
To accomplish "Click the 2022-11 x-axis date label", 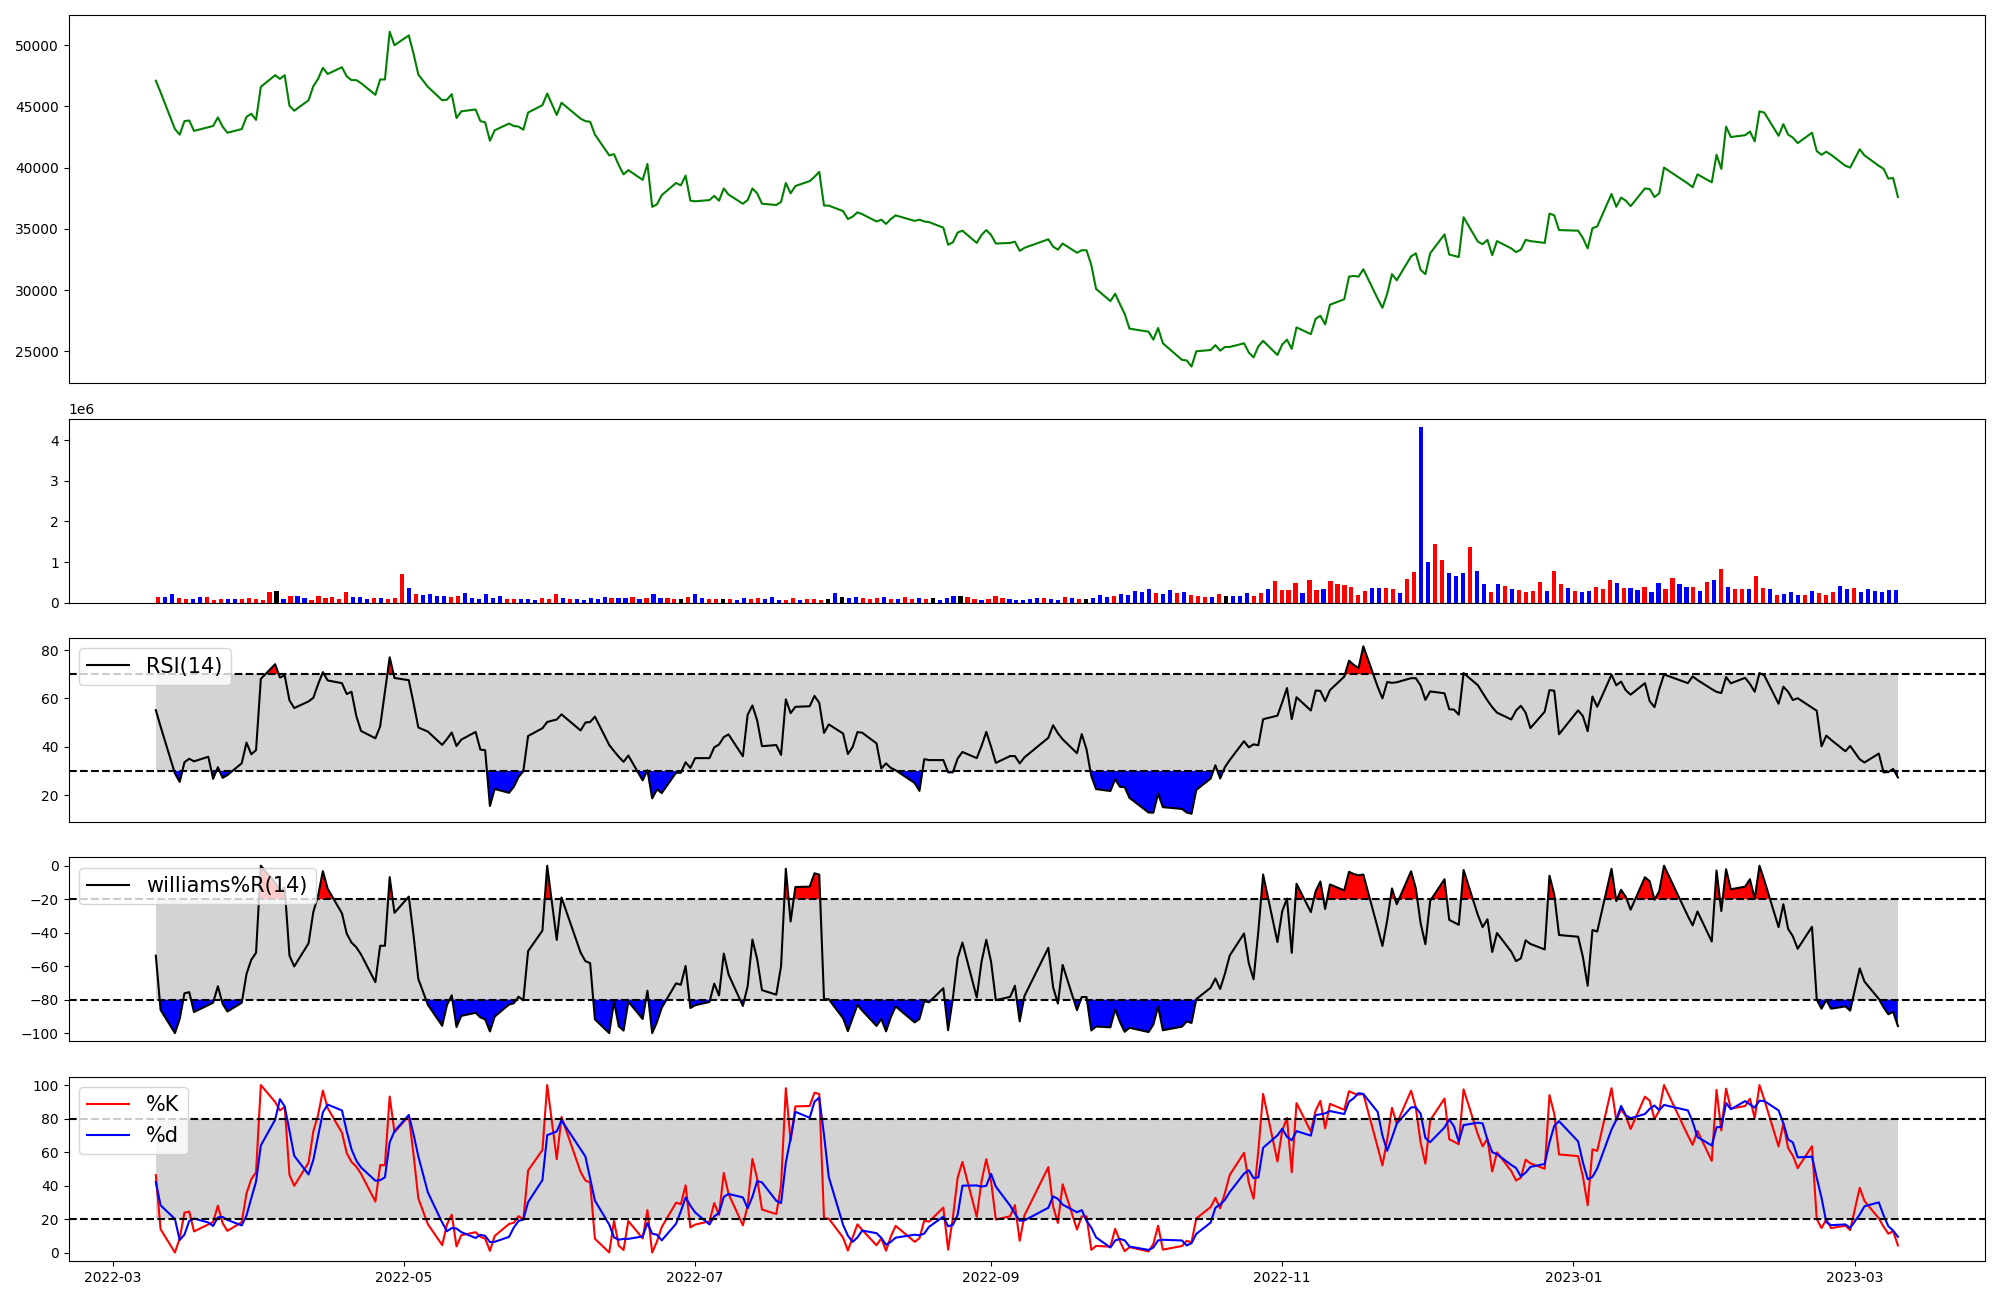I will [x=1282, y=1277].
